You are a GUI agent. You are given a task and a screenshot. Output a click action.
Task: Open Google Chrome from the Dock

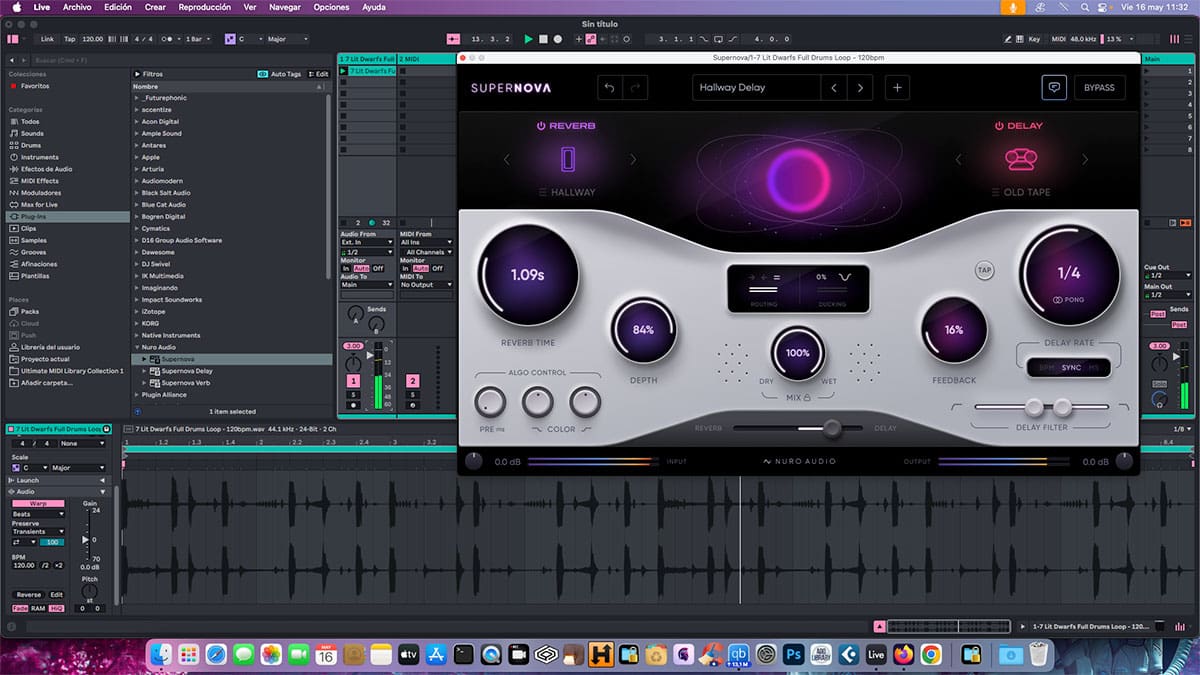click(x=931, y=655)
